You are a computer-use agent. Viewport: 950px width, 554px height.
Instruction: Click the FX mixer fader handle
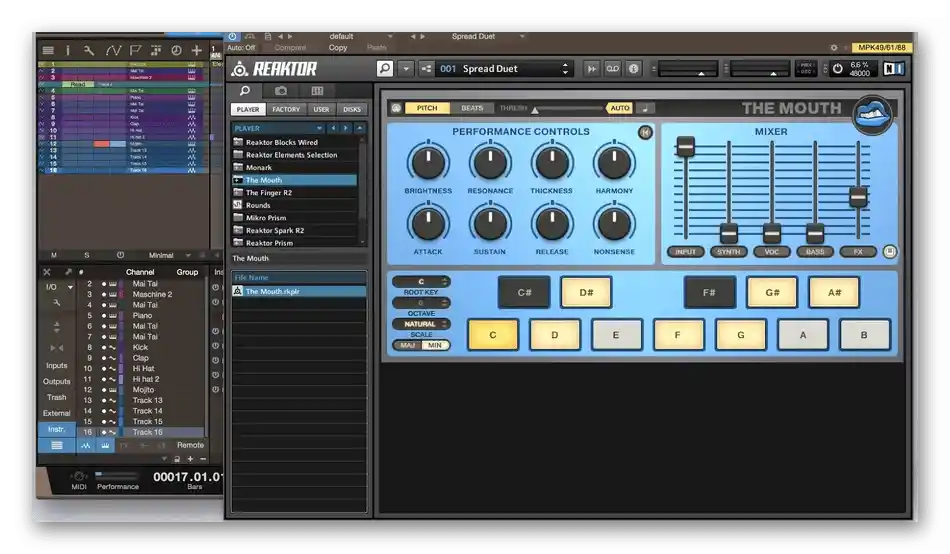point(858,197)
